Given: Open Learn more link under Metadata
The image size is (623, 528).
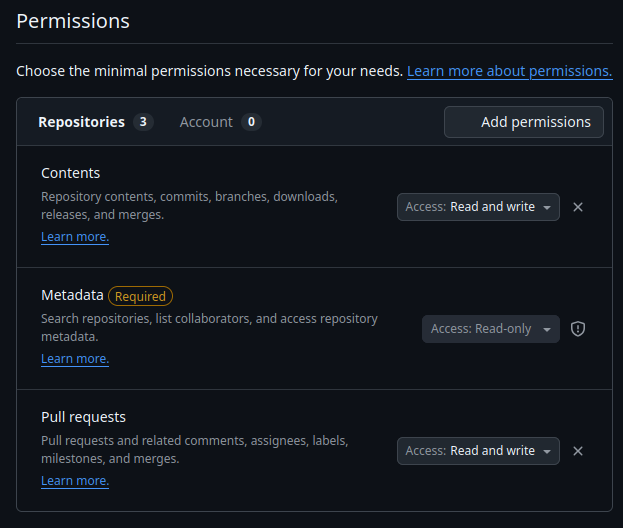Looking at the screenshot, I should (x=75, y=359).
